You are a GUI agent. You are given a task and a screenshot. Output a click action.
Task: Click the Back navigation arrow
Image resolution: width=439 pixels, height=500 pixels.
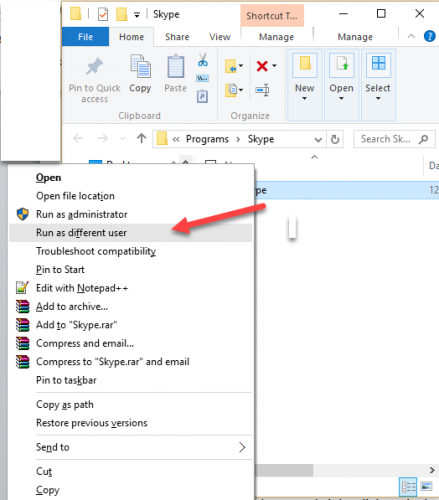78,138
